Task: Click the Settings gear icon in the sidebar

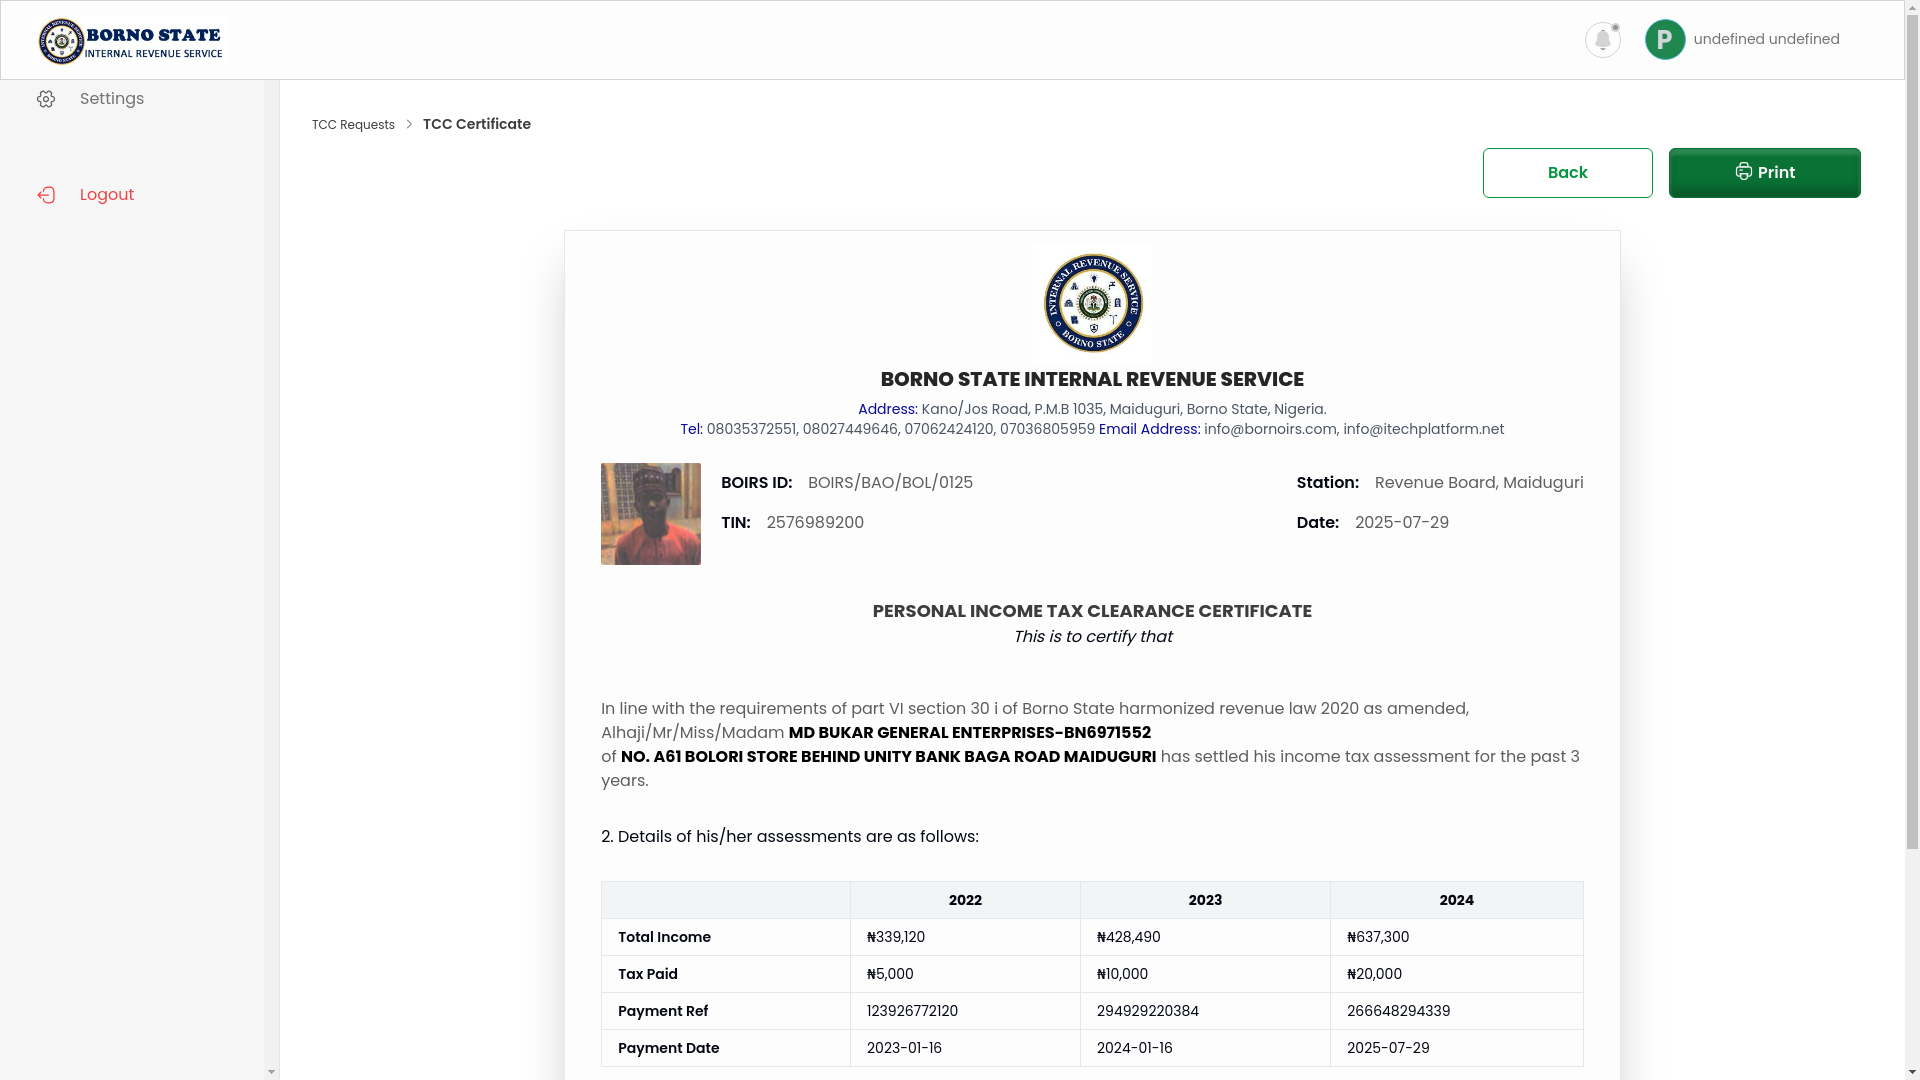Action: [x=46, y=99]
